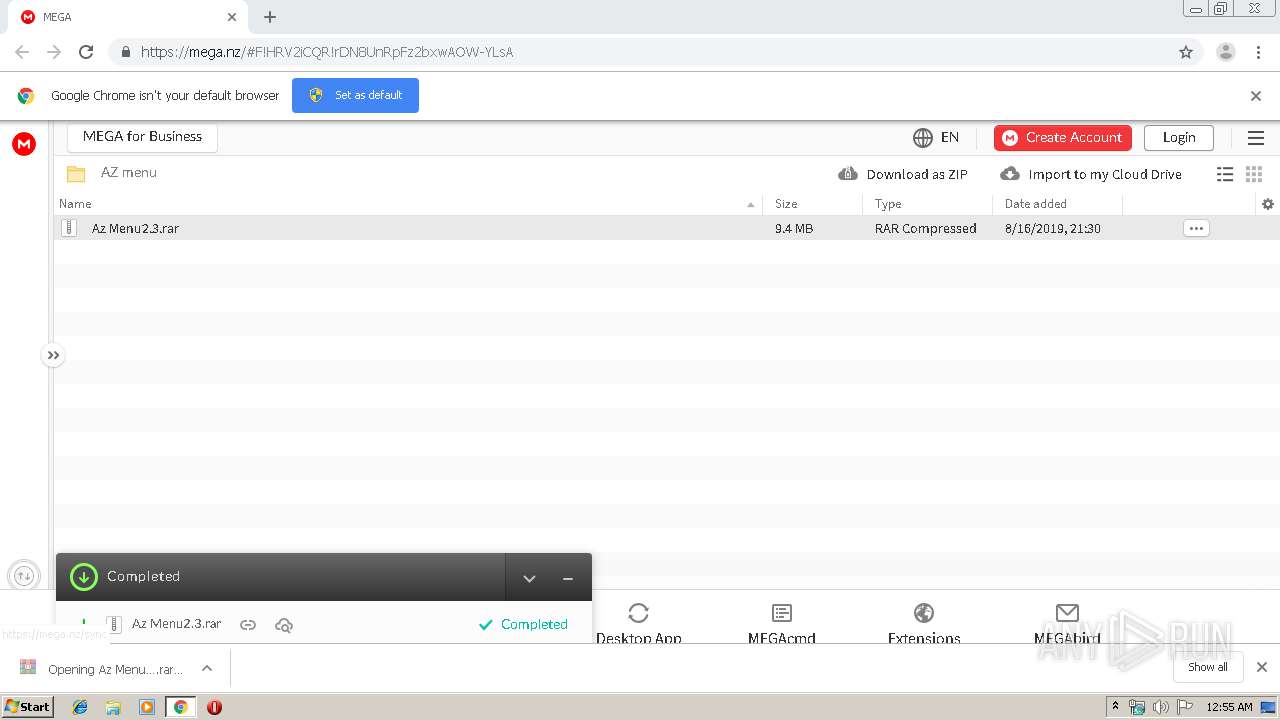Click Show all downloads button
The image size is (1280, 720).
(x=1207, y=667)
